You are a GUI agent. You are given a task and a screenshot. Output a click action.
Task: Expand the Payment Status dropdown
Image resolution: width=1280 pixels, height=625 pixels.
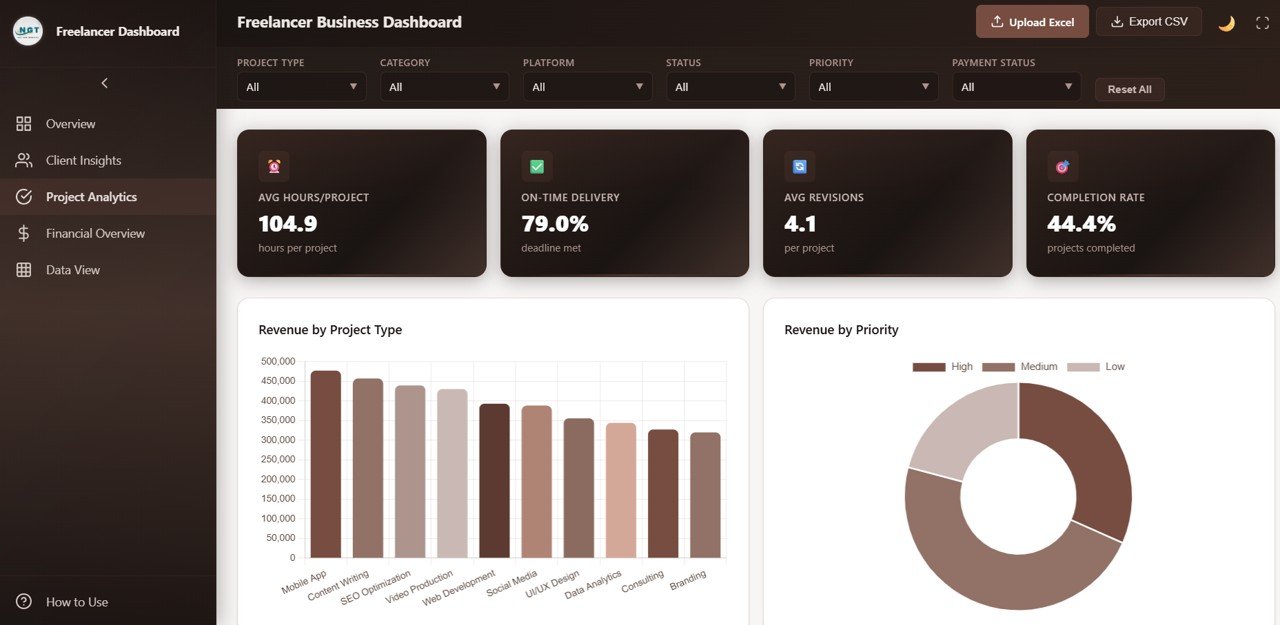(x=1016, y=86)
